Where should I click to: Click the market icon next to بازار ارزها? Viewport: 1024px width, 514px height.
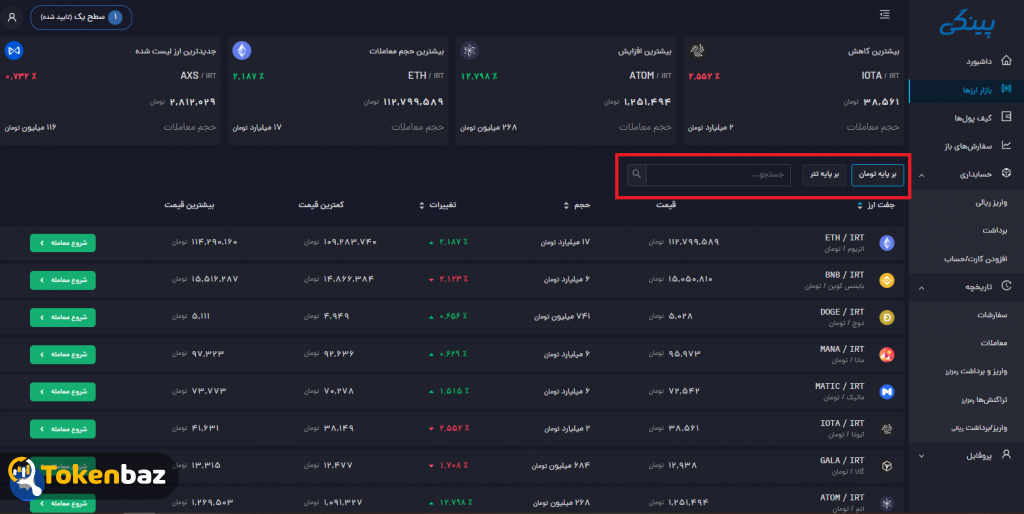1006,89
